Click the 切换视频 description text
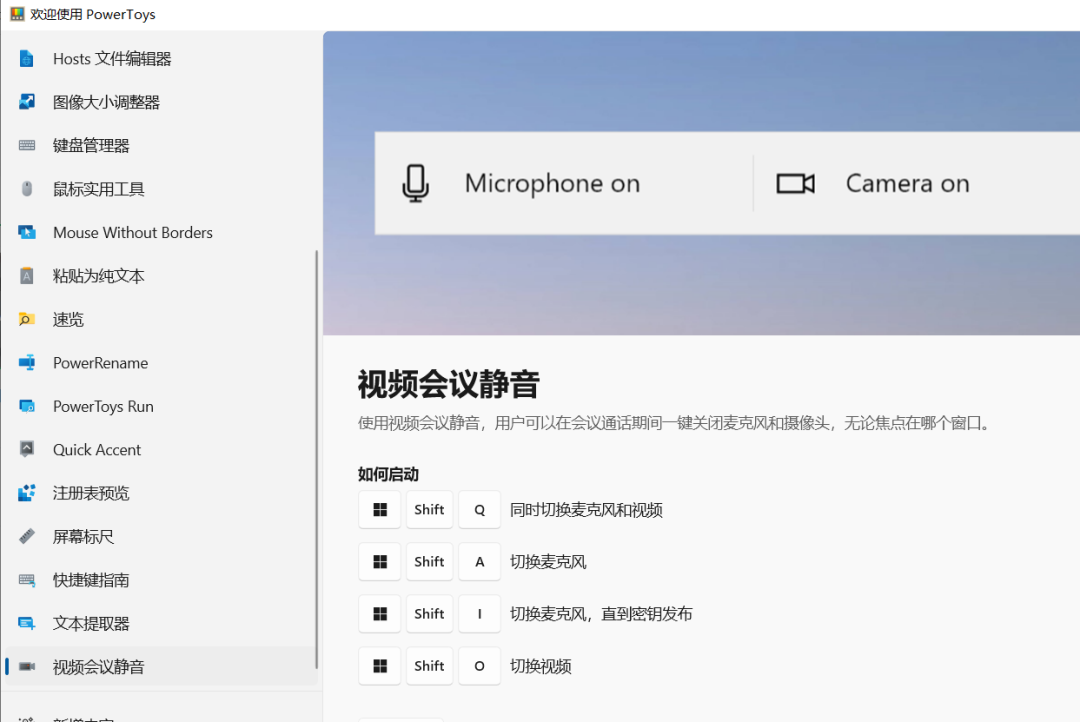 541,666
